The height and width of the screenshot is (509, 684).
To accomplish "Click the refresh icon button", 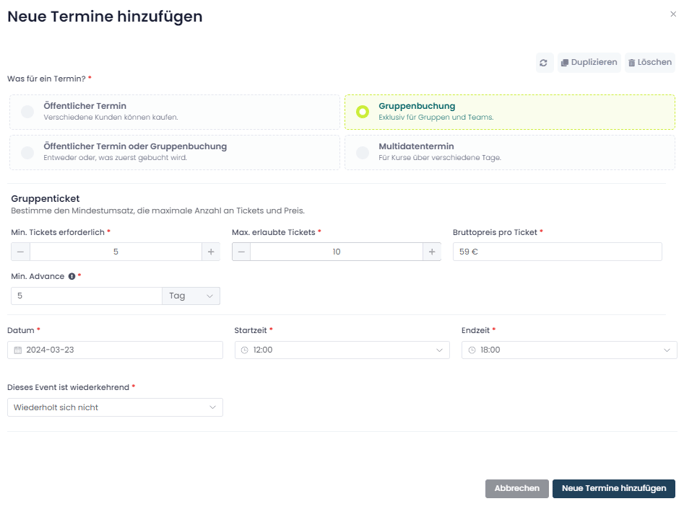I will [544, 63].
